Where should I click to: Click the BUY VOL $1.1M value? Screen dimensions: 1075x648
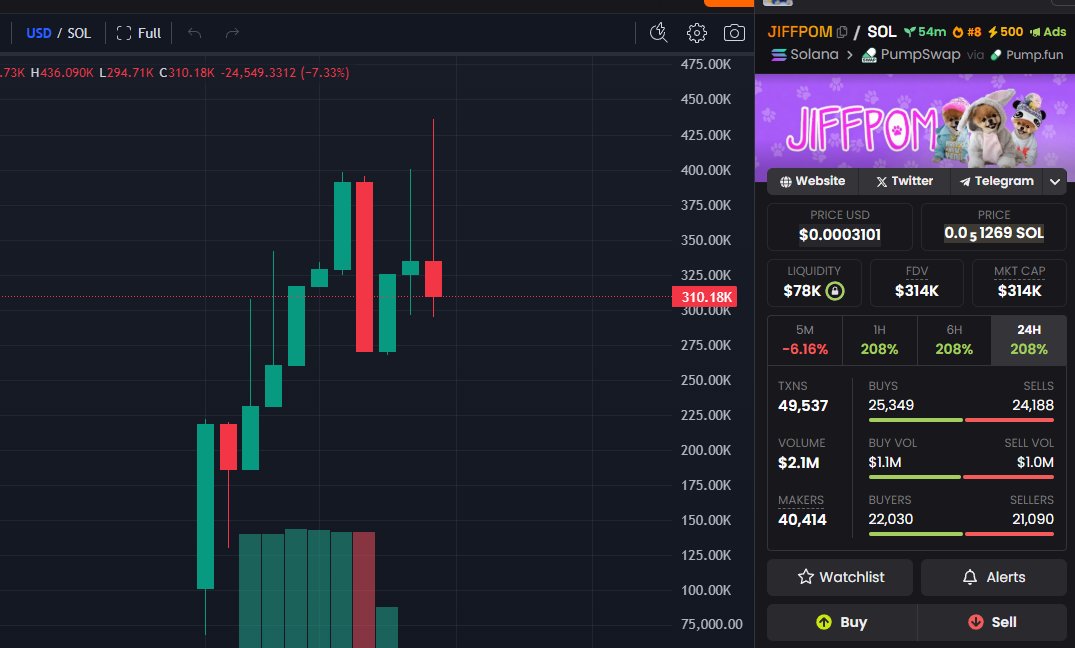coord(884,462)
